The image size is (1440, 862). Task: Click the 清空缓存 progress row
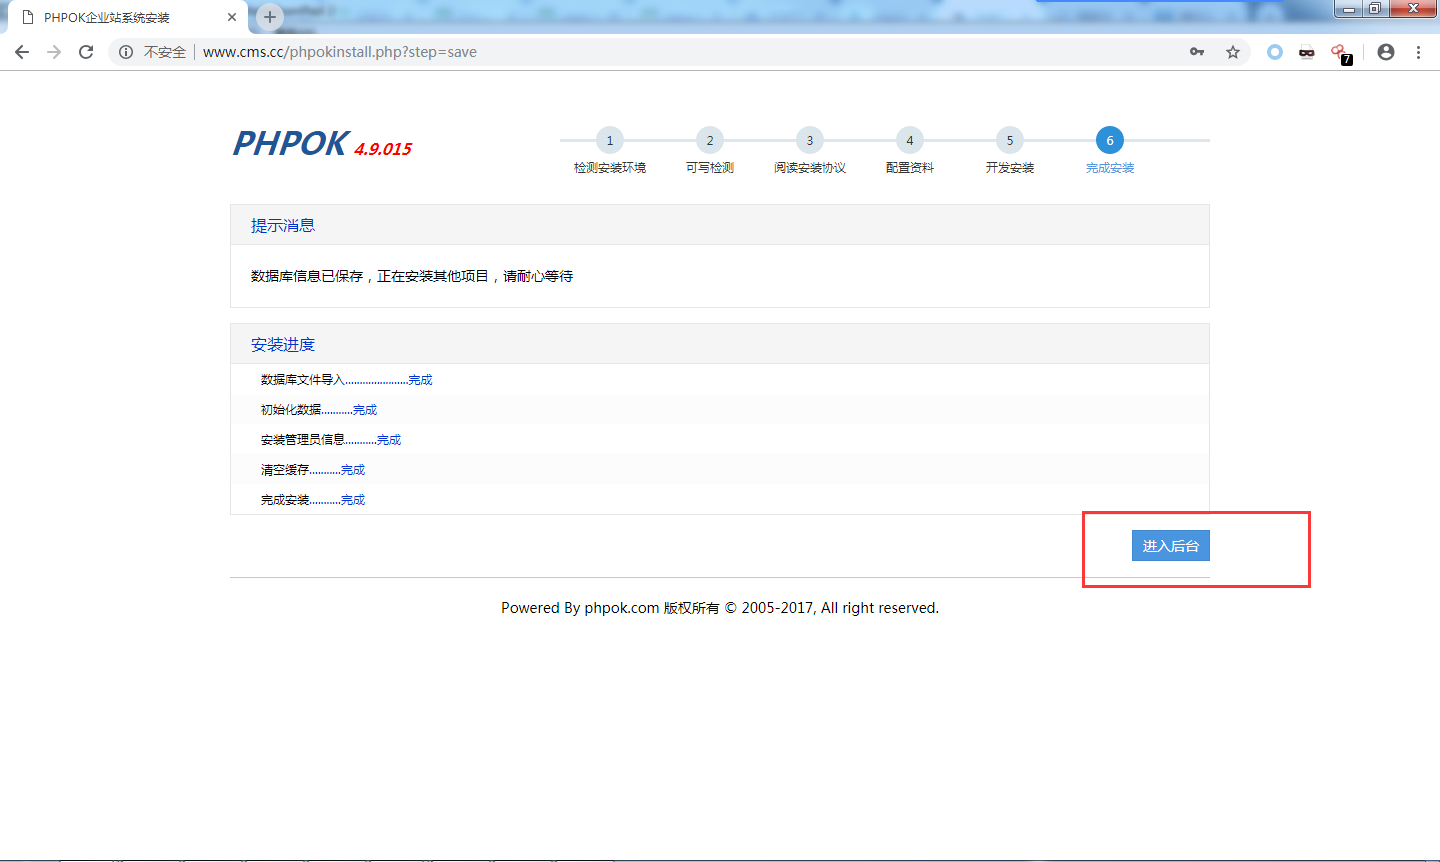(x=720, y=470)
